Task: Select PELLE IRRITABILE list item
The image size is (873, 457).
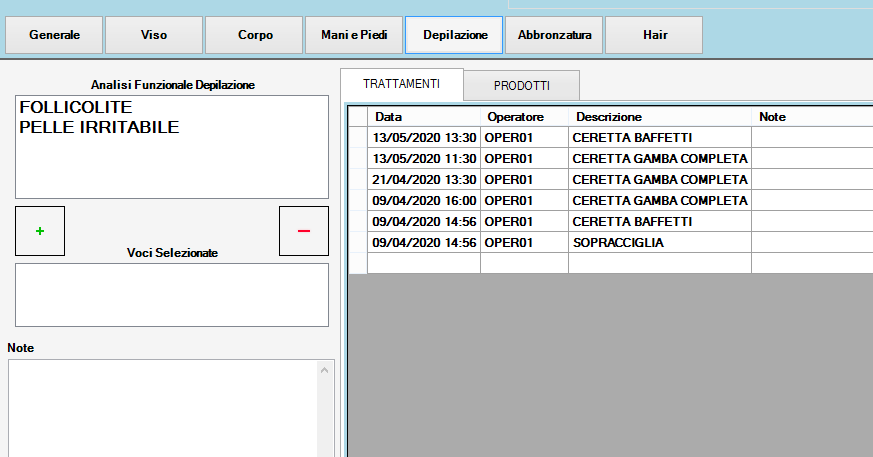Action: (99, 127)
